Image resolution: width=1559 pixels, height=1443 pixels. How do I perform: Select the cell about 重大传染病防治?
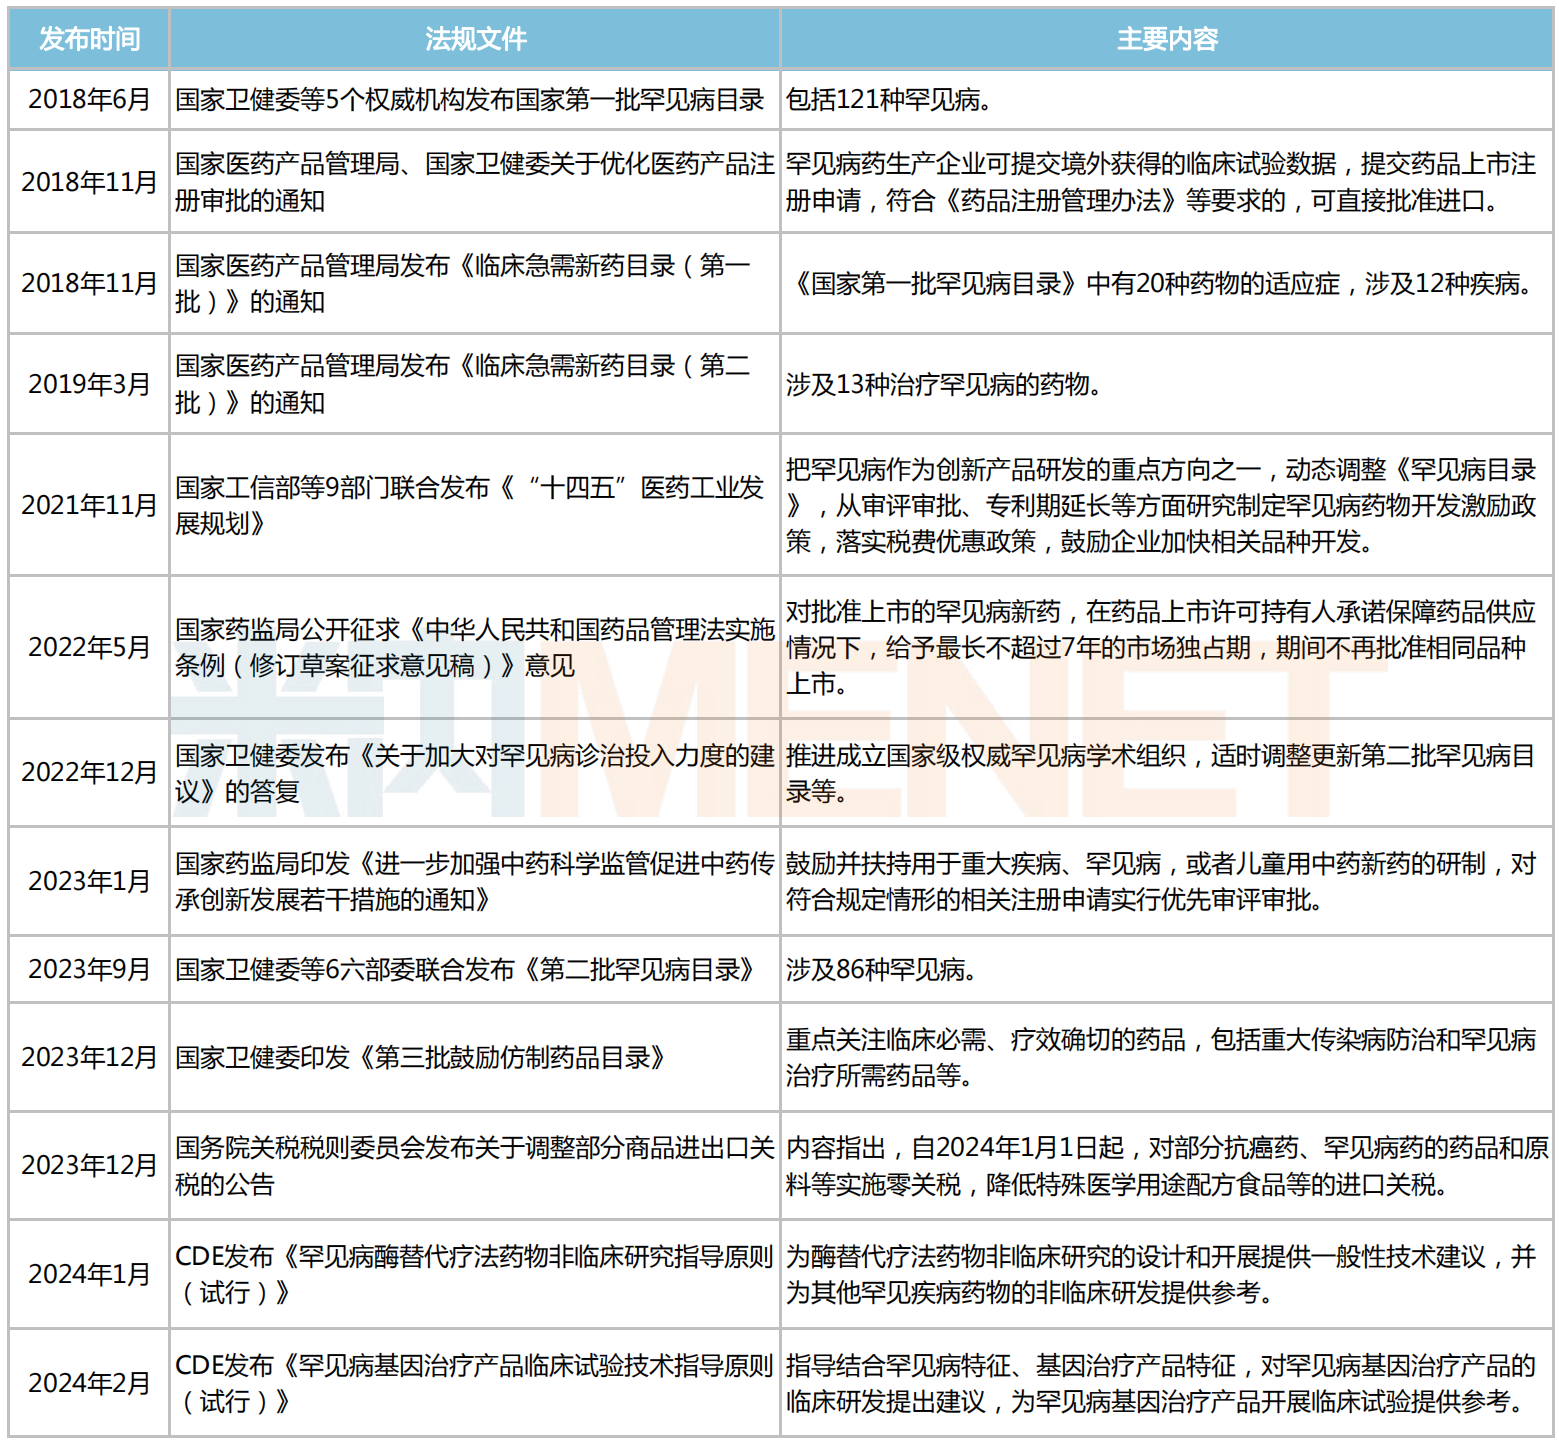1167,1057
